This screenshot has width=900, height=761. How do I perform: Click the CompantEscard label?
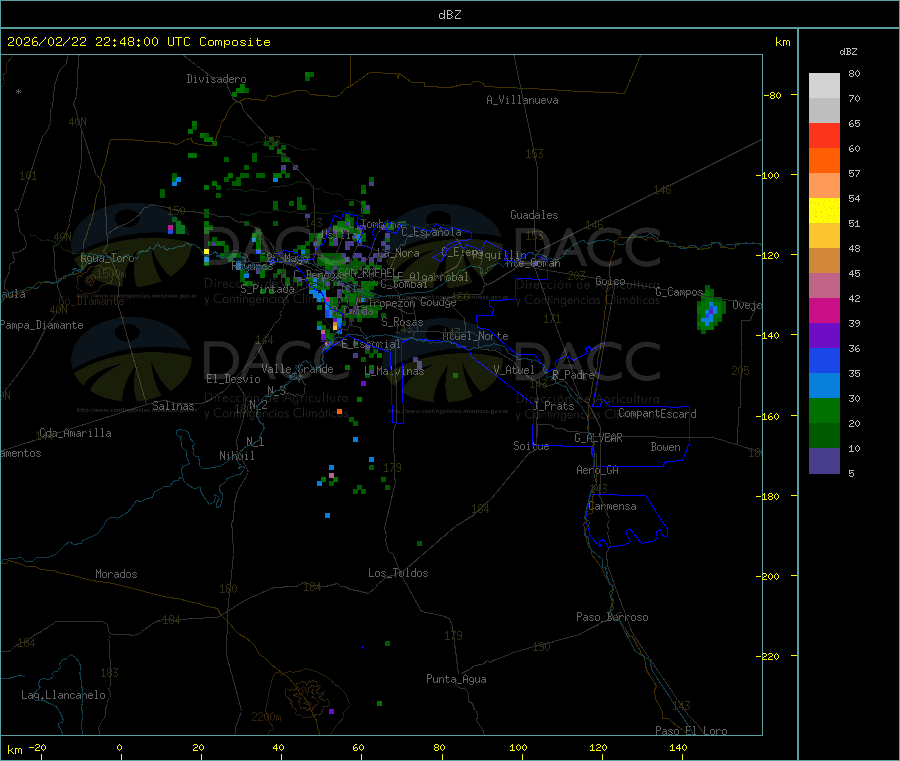pos(657,413)
